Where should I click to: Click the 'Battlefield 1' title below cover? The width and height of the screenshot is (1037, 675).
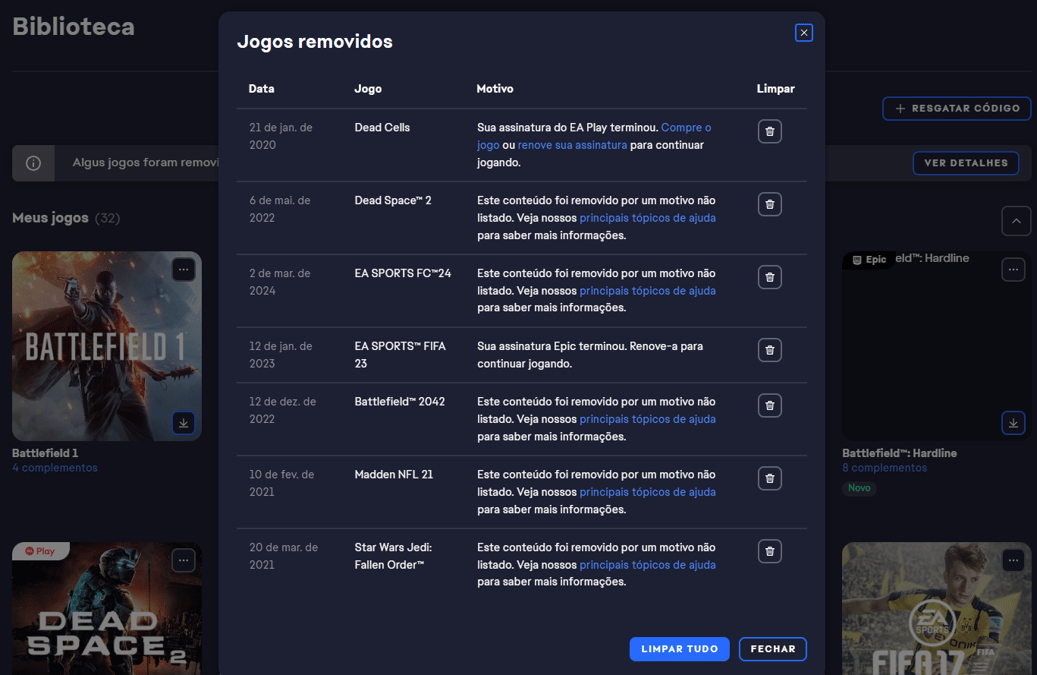point(45,453)
